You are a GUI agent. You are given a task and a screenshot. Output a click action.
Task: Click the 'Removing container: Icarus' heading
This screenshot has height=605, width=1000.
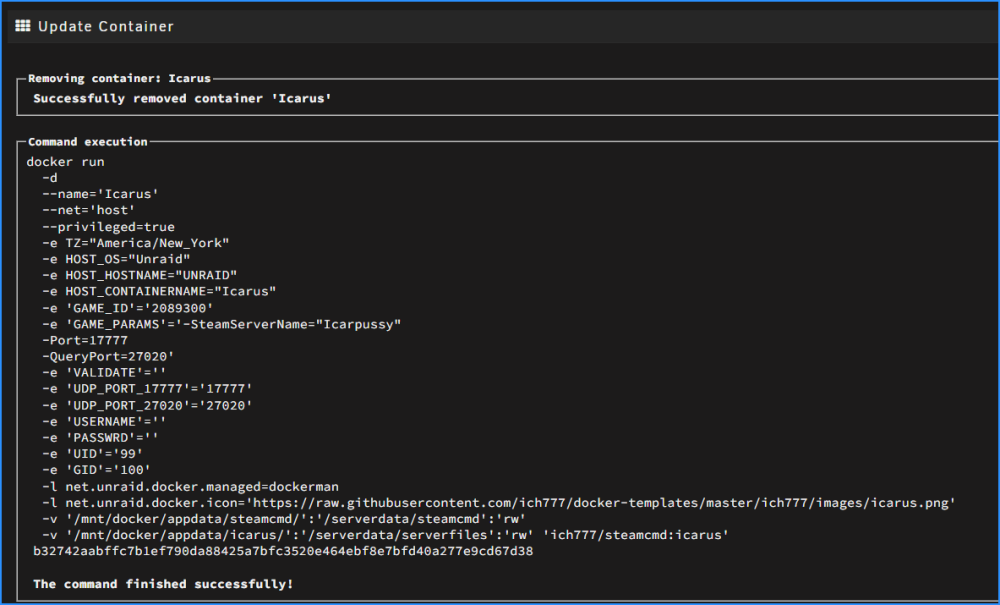click(119, 78)
